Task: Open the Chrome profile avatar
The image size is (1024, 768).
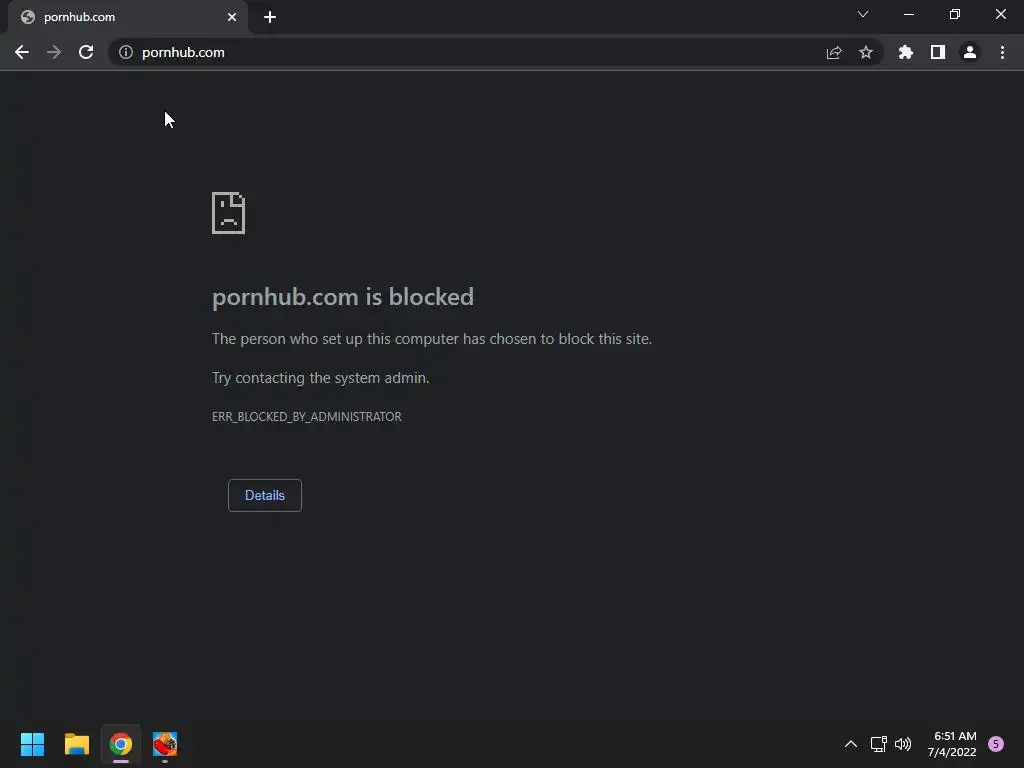Action: point(970,52)
